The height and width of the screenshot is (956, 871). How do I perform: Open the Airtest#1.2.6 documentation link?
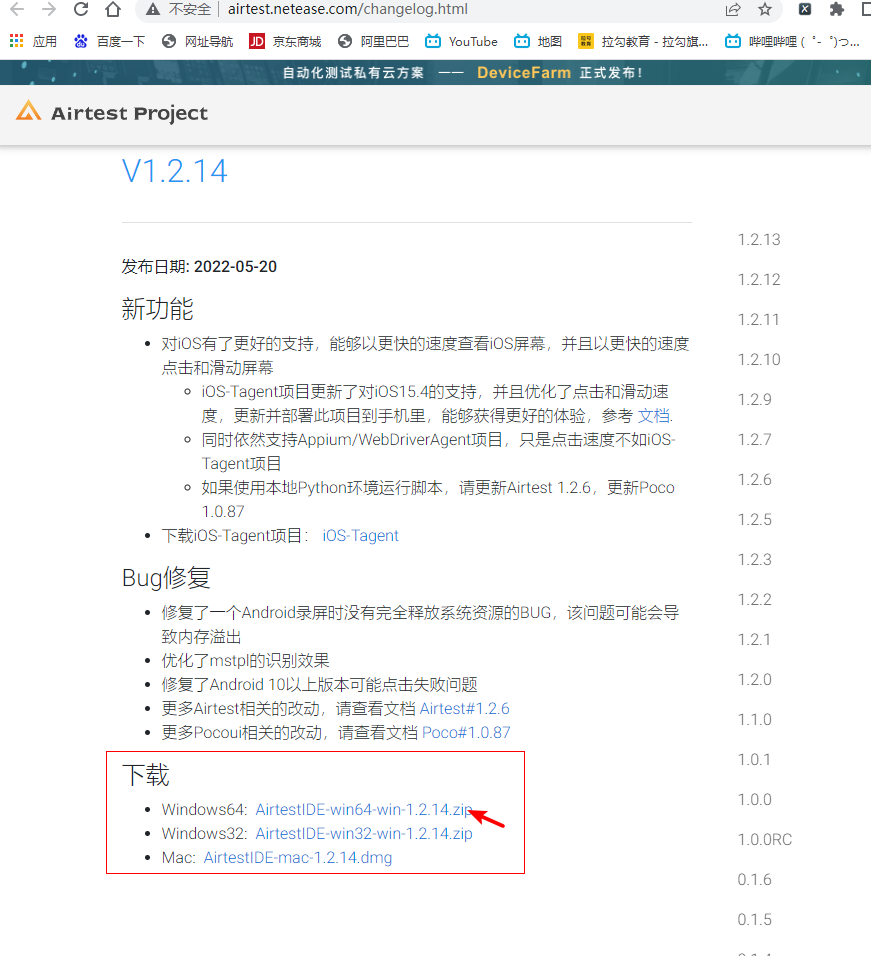(464, 708)
